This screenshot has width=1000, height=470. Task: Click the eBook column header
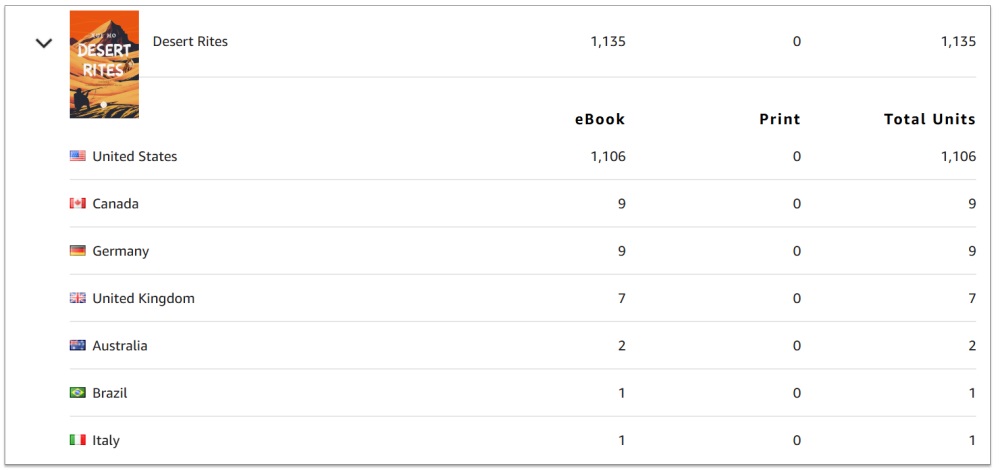(600, 119)
